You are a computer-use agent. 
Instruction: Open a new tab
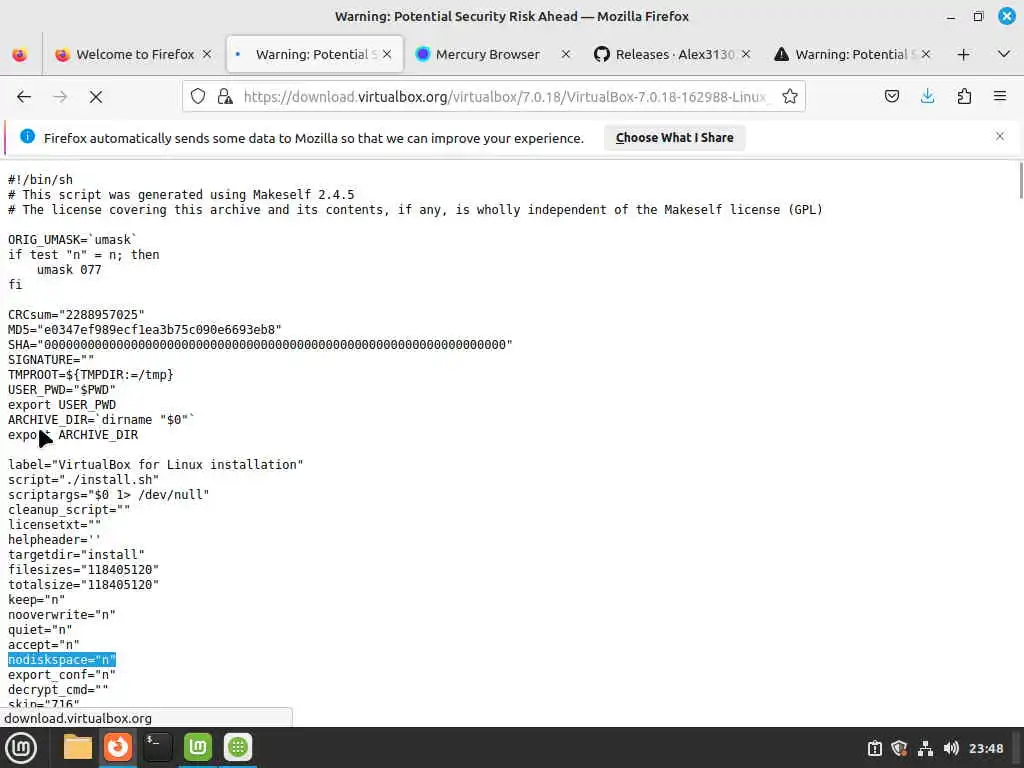[963, 54]
